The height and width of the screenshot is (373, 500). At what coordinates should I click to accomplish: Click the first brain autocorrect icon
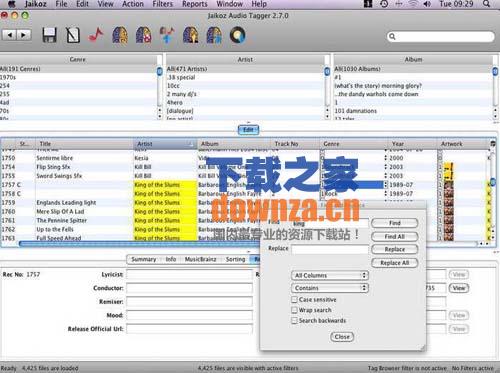pos(120,35)
